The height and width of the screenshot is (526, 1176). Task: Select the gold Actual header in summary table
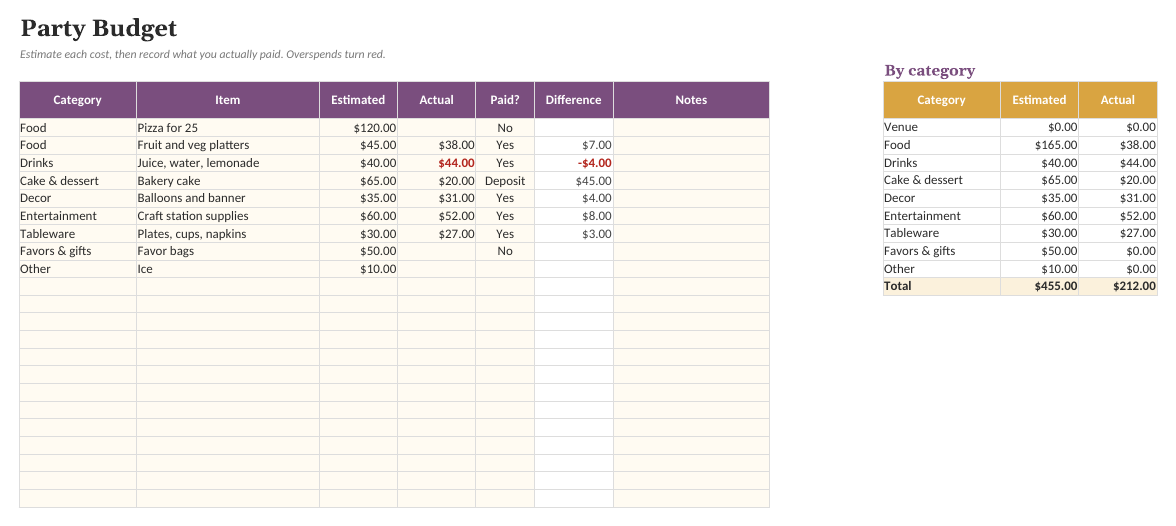[x=1118, y=100]
